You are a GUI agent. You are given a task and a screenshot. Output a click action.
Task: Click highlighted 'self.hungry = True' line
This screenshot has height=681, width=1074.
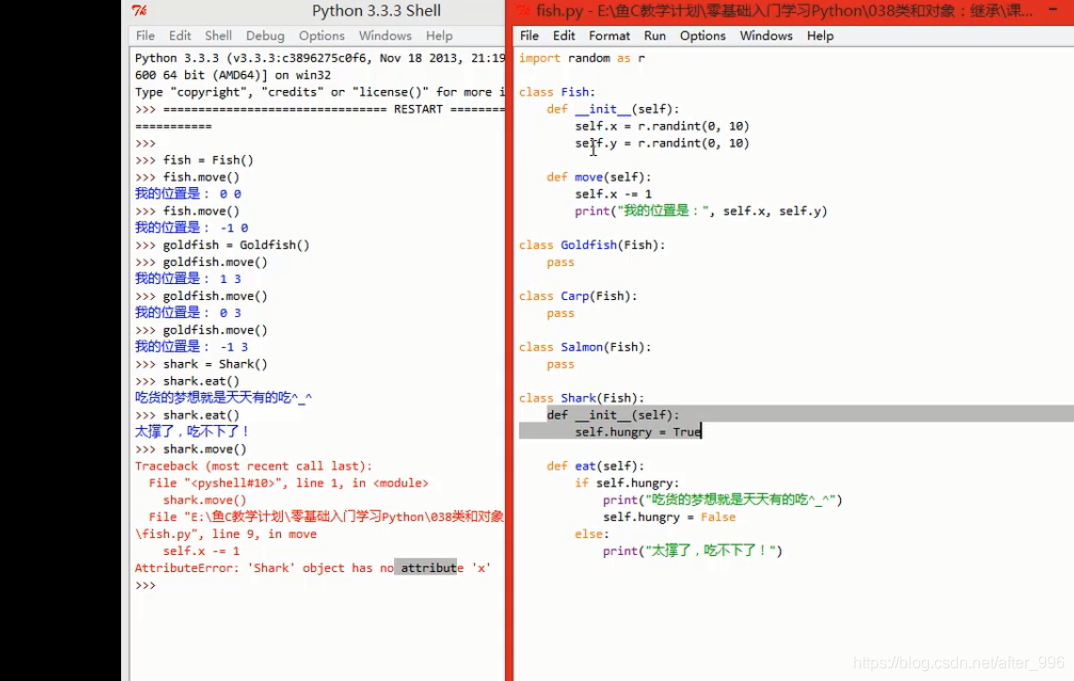click(638, 432)
